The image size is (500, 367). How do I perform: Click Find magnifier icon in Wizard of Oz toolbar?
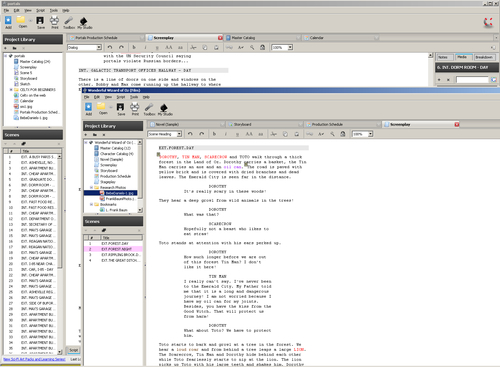pos(332,134)
